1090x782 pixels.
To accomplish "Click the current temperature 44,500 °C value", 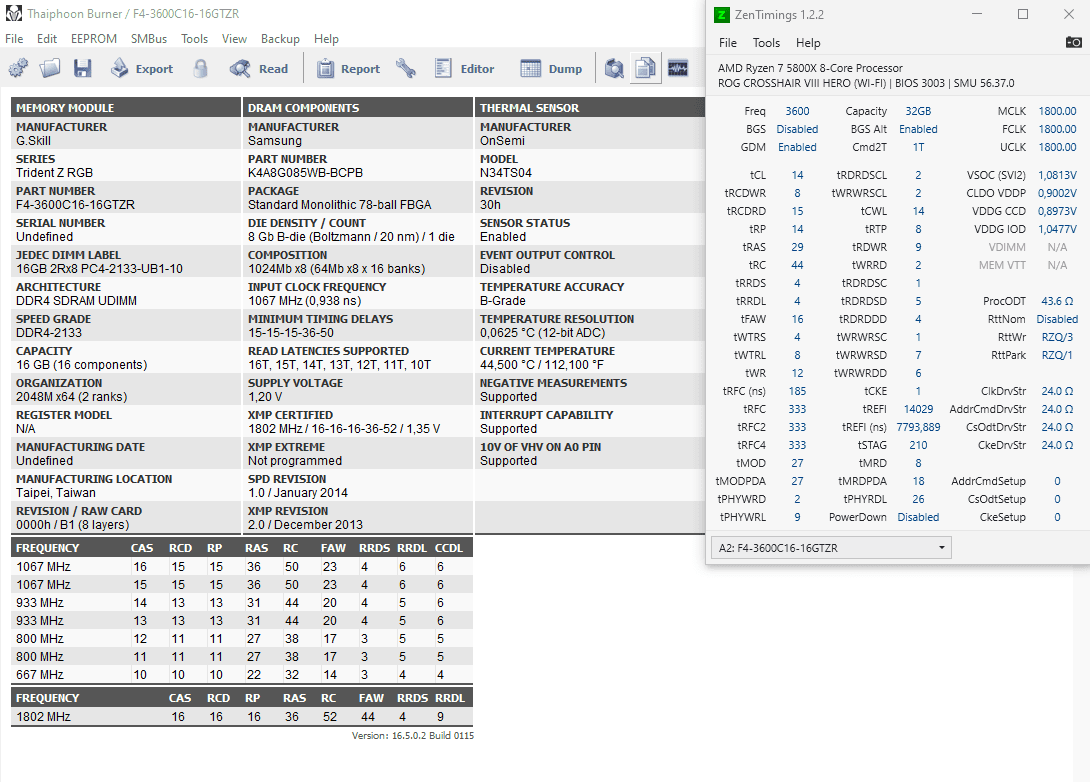I will pyautogui.click(x=542, y=364).
